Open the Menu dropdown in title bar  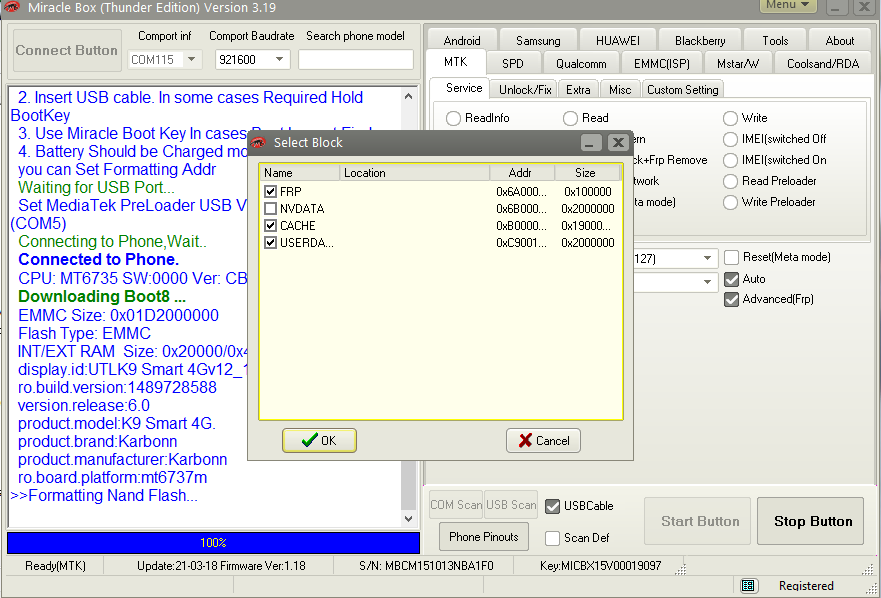tap(788, 5)
